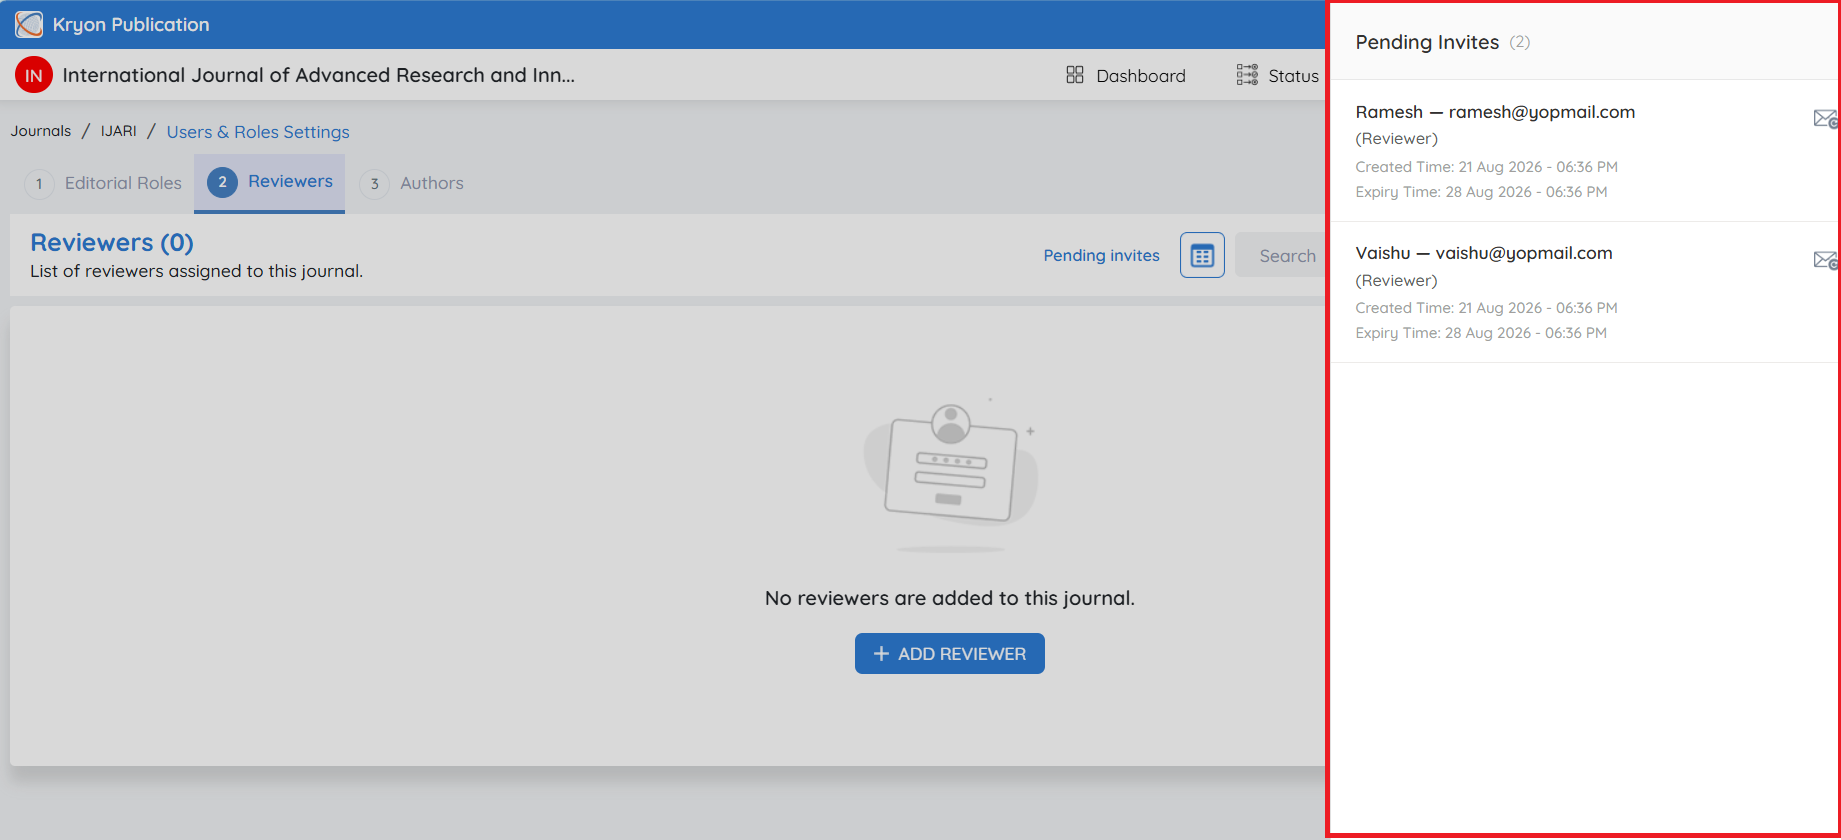This screenshot has width=1841, height=840.
Task: Click the step 1 circle of Editorial Roles
Action: click(x=39, y=184)
